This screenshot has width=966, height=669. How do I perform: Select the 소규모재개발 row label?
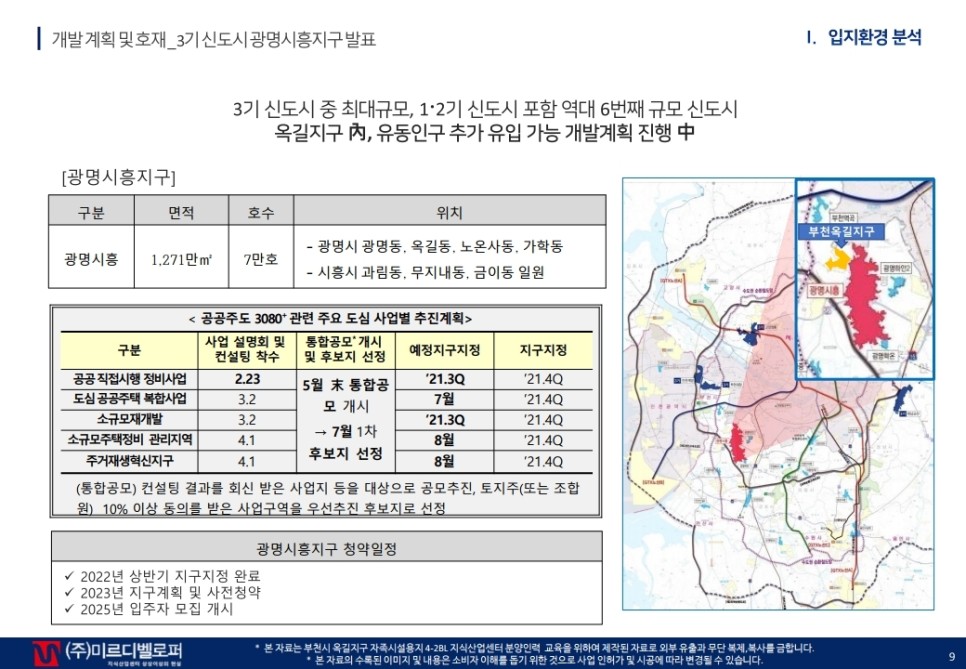click(129, 419)
